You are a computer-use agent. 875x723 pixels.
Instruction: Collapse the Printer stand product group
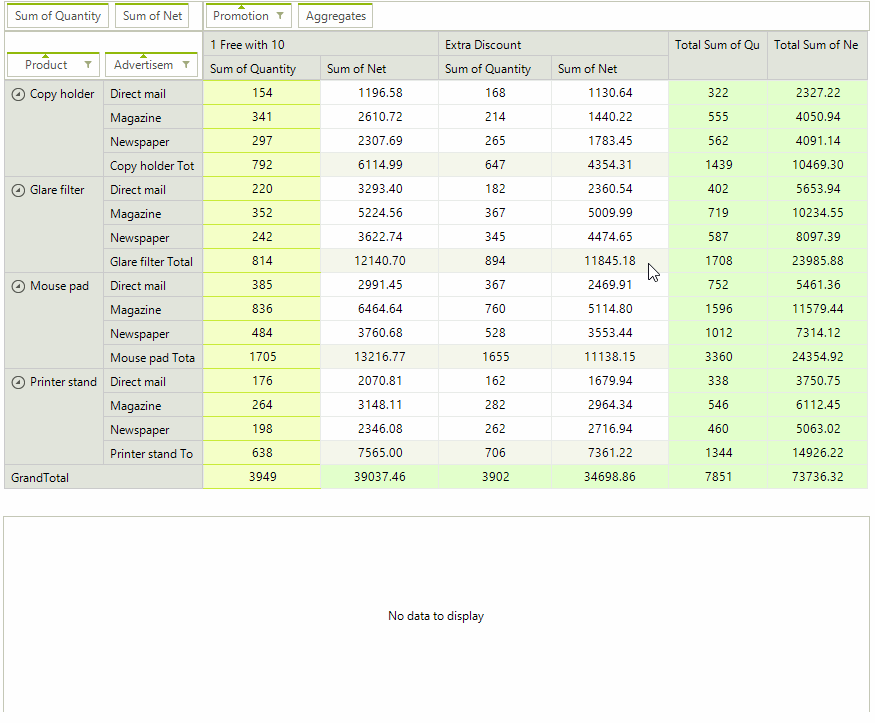point(18,382)
